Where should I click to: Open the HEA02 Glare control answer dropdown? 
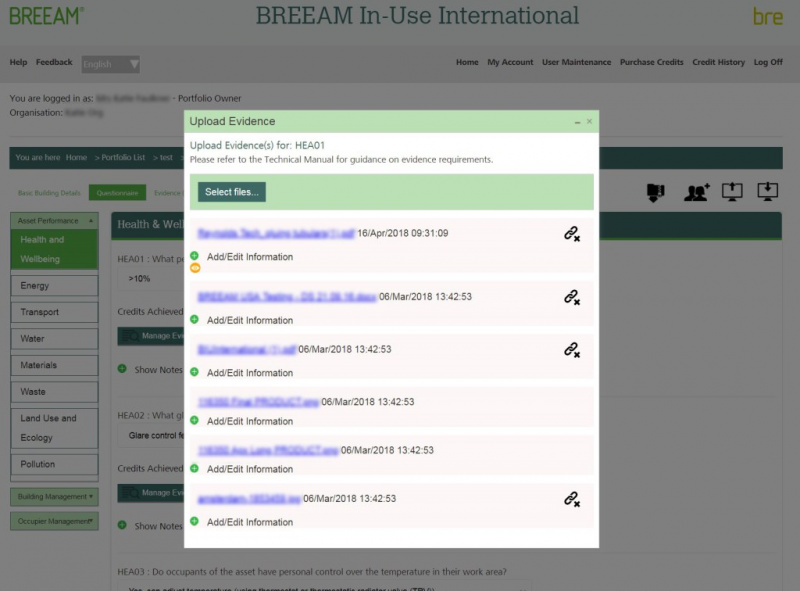(x=151, y=435)
